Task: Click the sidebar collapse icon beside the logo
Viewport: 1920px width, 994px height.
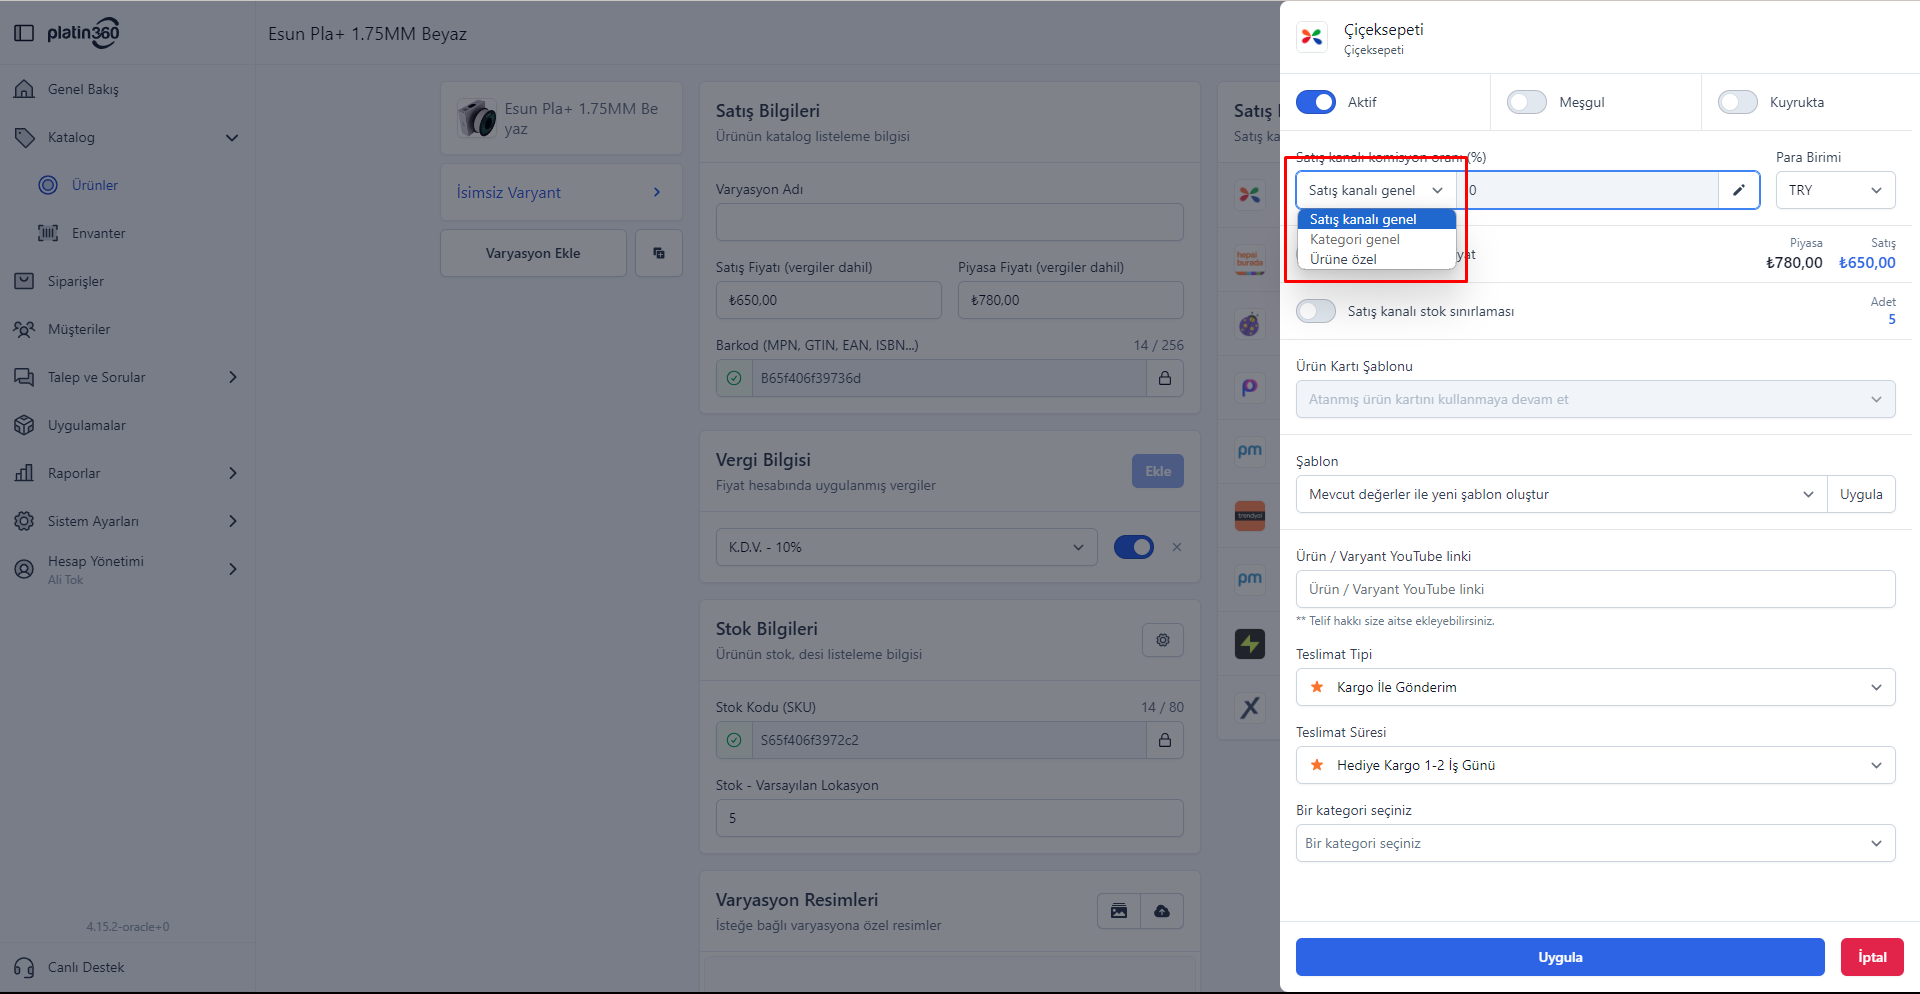Action: coord(24,33)
